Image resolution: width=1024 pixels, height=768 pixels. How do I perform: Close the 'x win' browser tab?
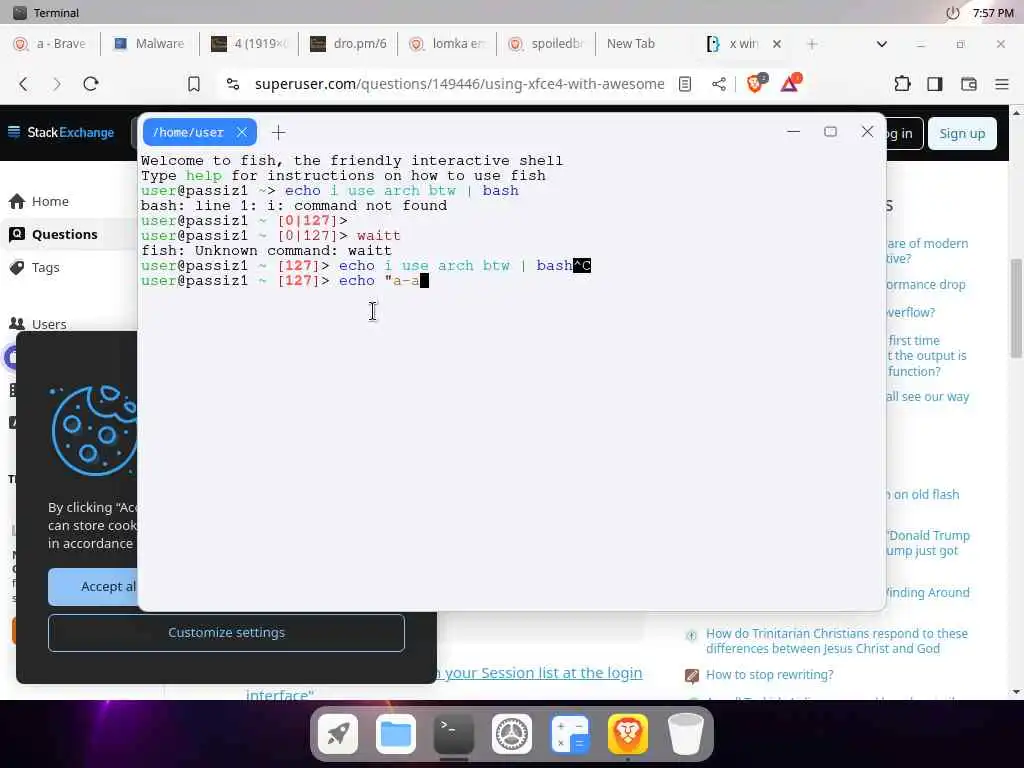click(x=776, y=44)
